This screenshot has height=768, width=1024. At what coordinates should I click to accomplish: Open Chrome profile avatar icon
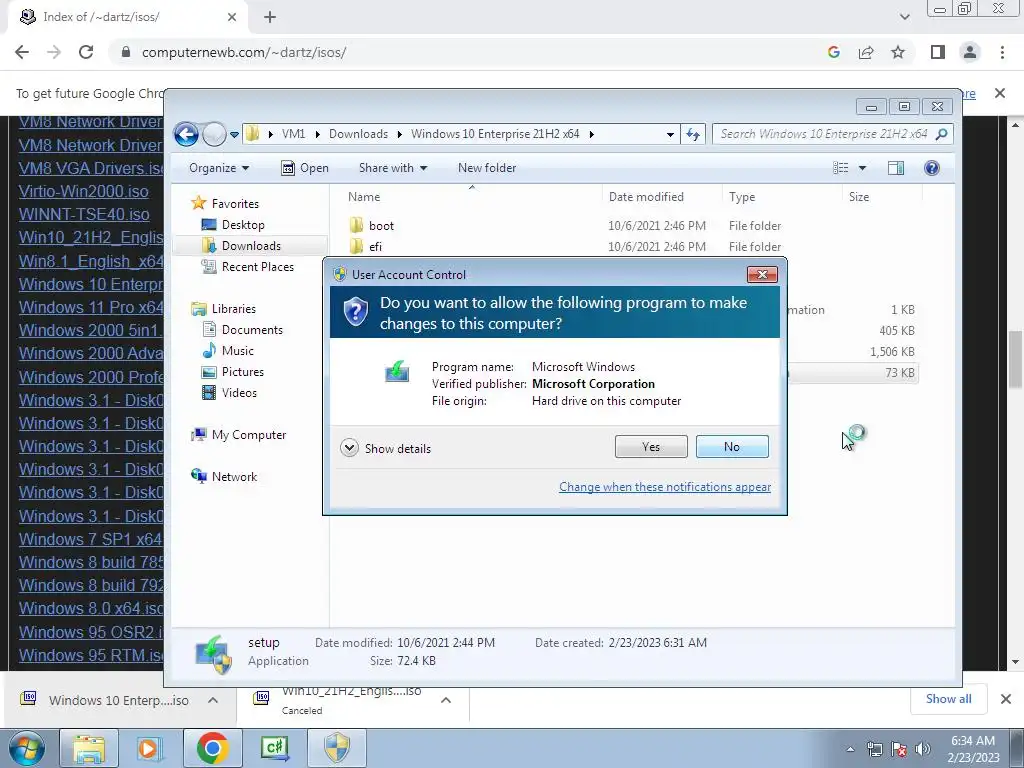point(970,52)
